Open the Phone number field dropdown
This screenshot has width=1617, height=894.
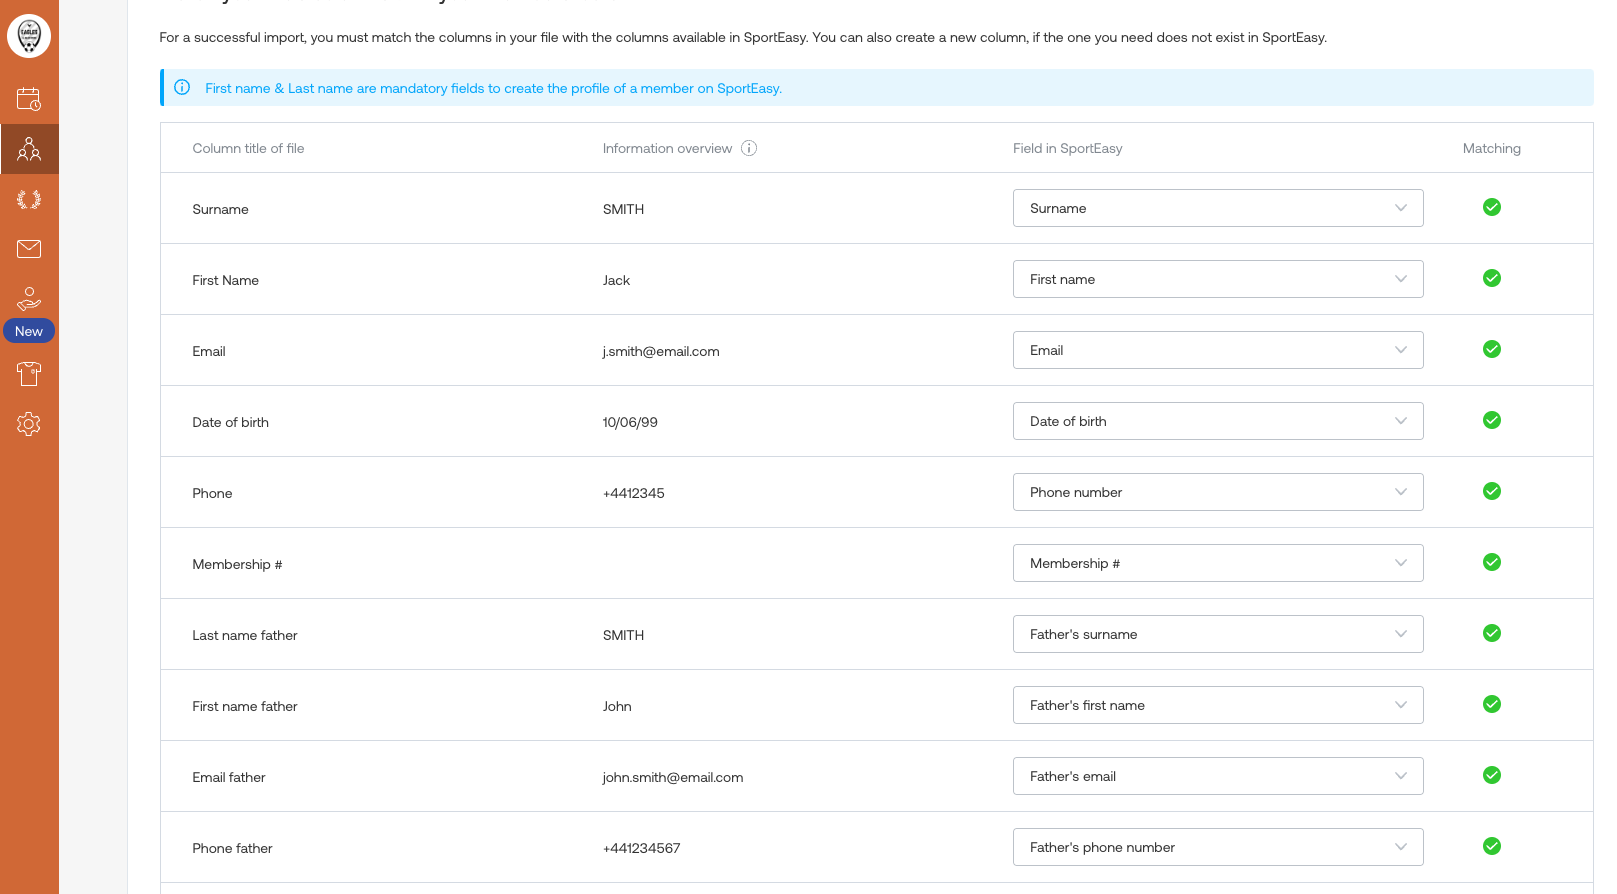point(1217,492)
